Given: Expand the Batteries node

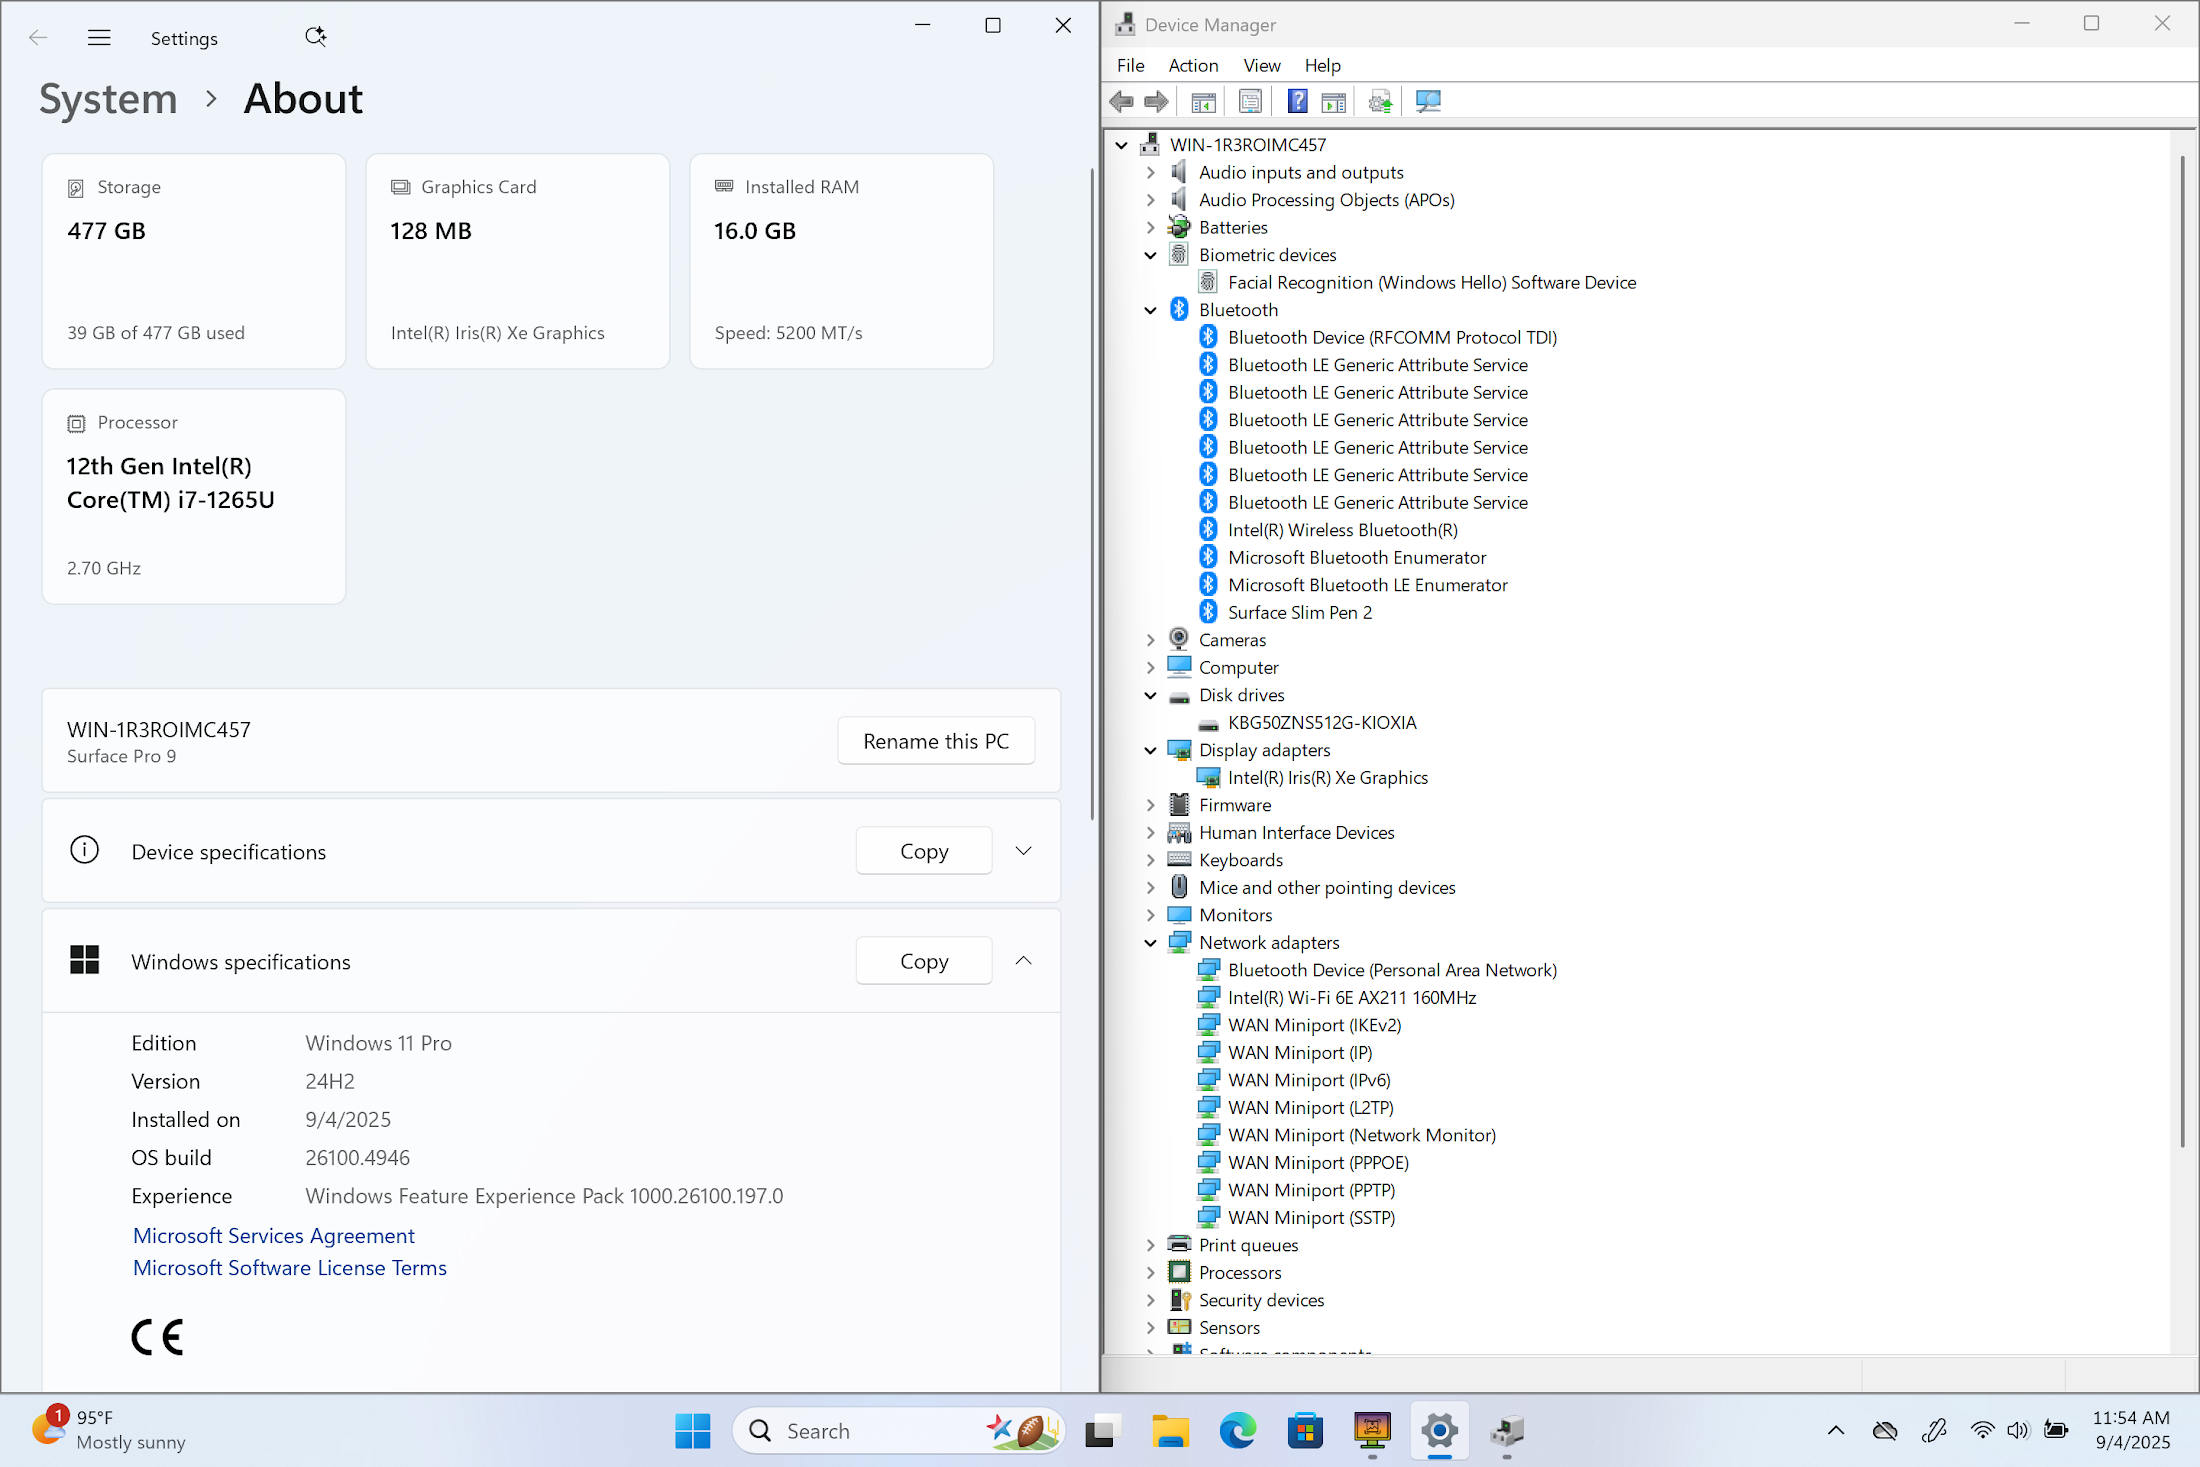Looking at the screenshot, I should 1150,227.
